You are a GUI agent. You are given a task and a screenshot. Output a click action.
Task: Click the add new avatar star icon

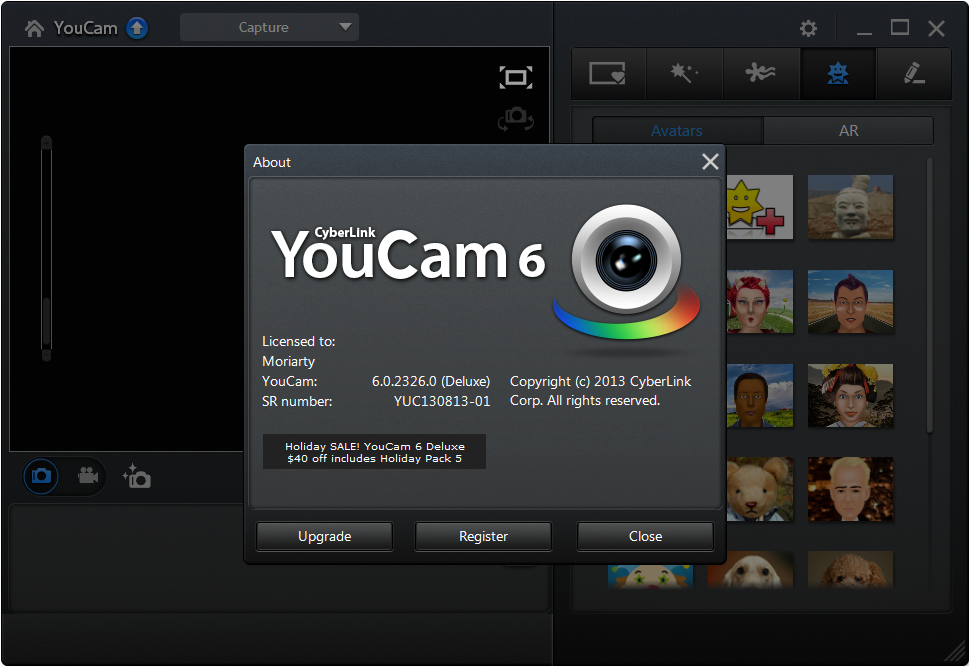(758, 207)
